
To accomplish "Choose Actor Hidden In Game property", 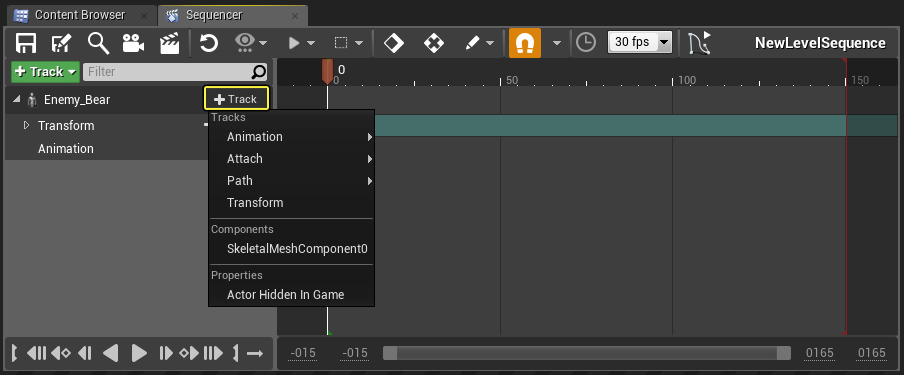I will click(291, 295).
